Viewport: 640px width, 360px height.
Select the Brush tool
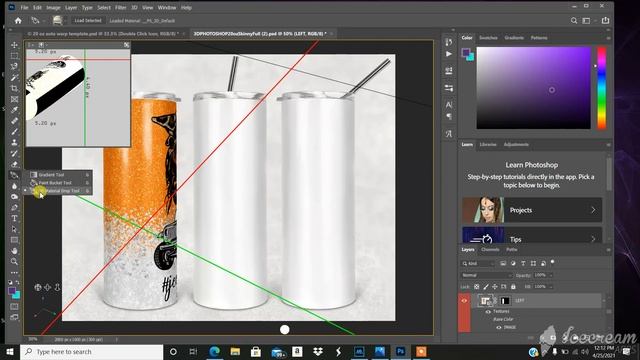[x=14, y=131]
